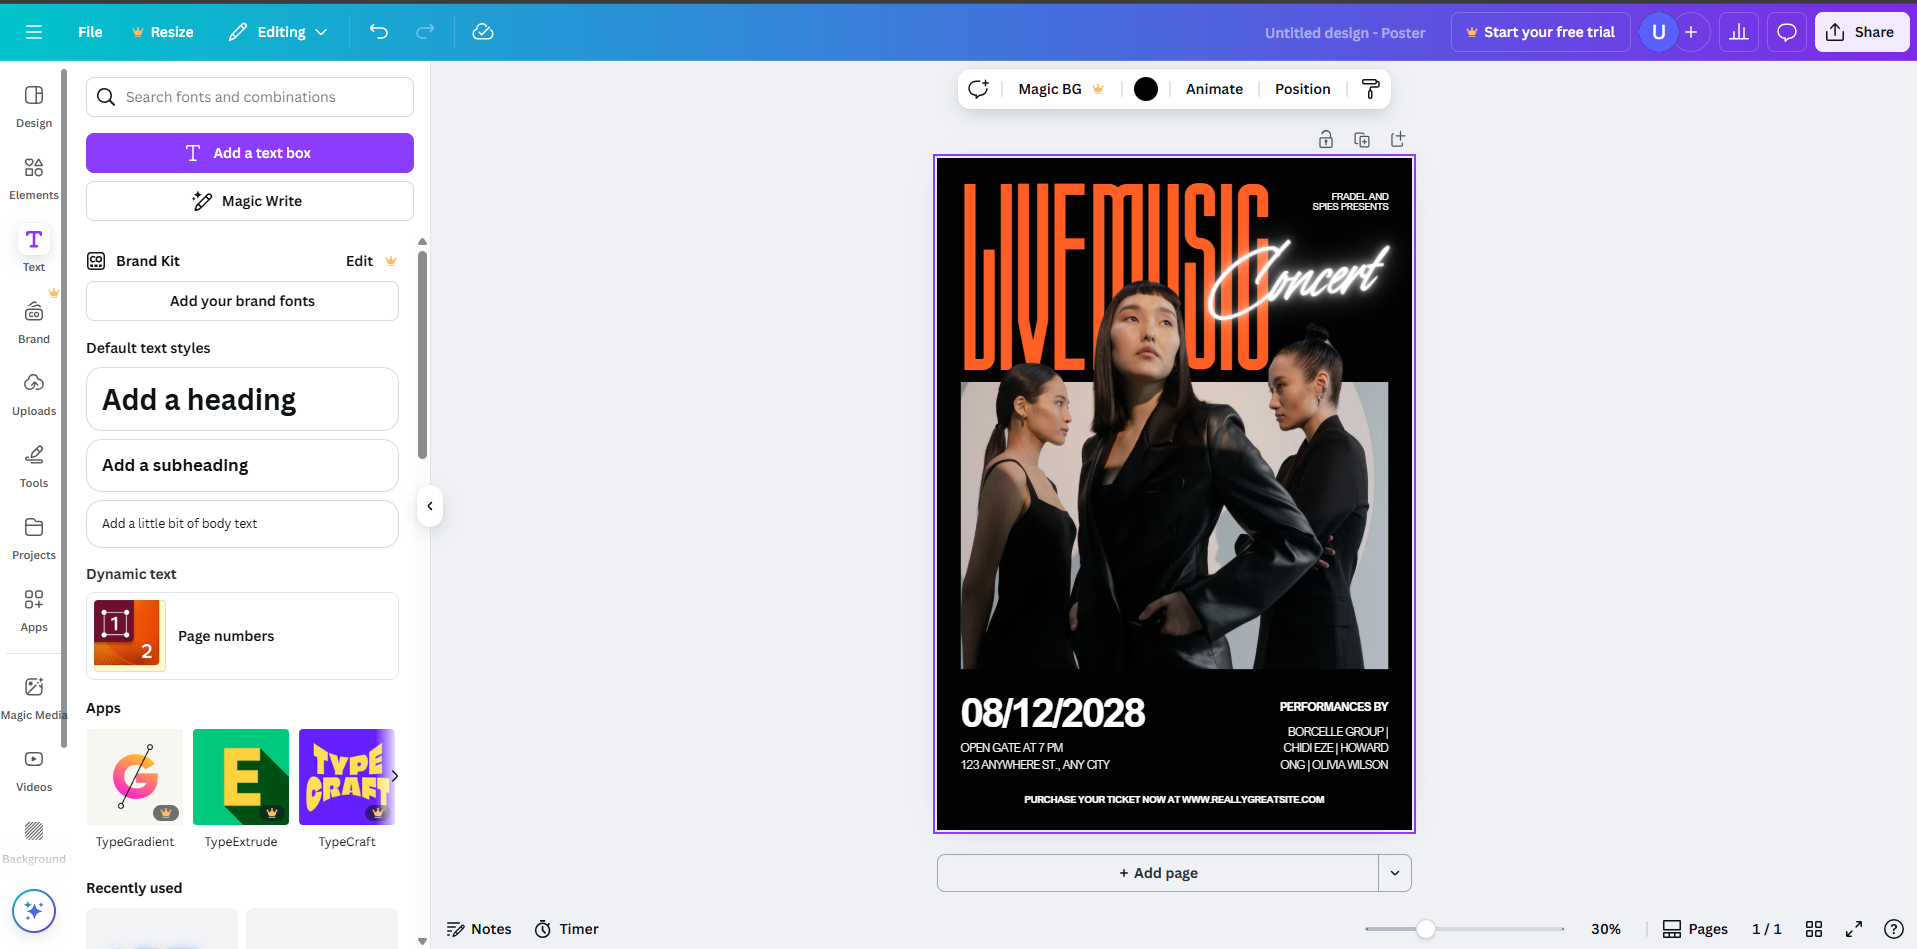Viewport: 1917px width, 949px height.
Task: Collapse the side panel with the chevron
Action: [x=430, y=506]
